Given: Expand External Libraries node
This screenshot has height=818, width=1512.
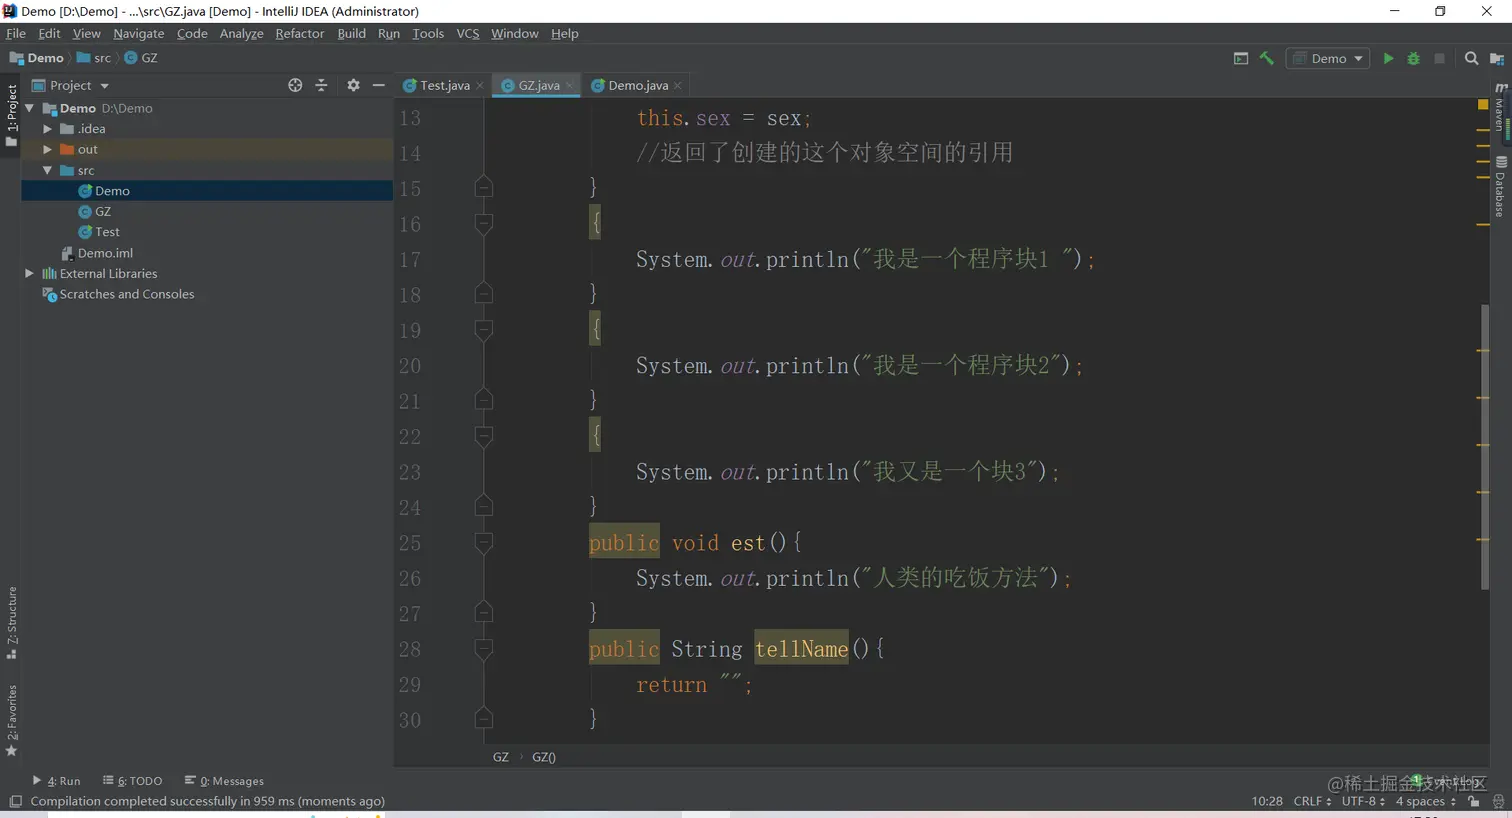Looking at the screenshot, I should click(x=30, y=274).
